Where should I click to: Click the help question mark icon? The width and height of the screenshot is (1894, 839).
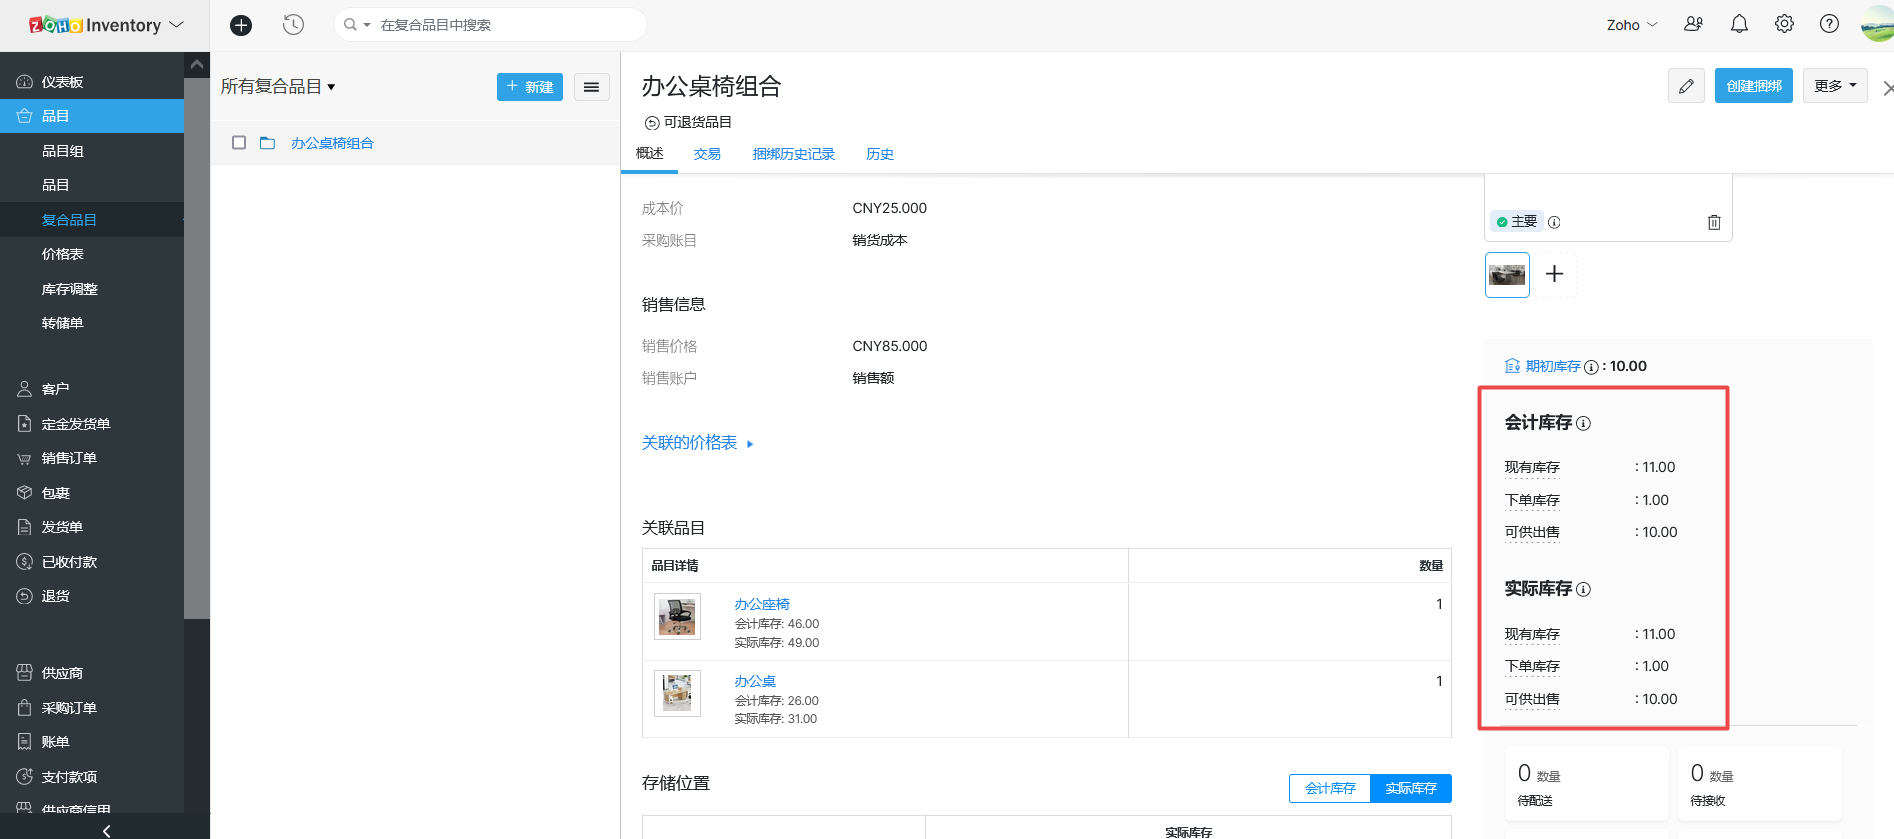[1829, 24]
